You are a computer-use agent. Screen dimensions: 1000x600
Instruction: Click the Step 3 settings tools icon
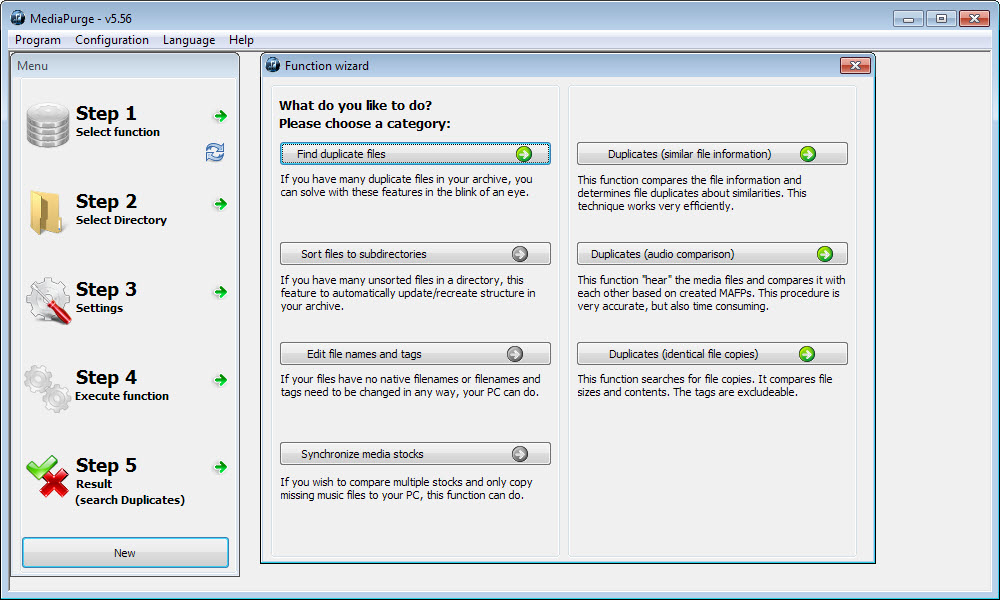[47, 300]
